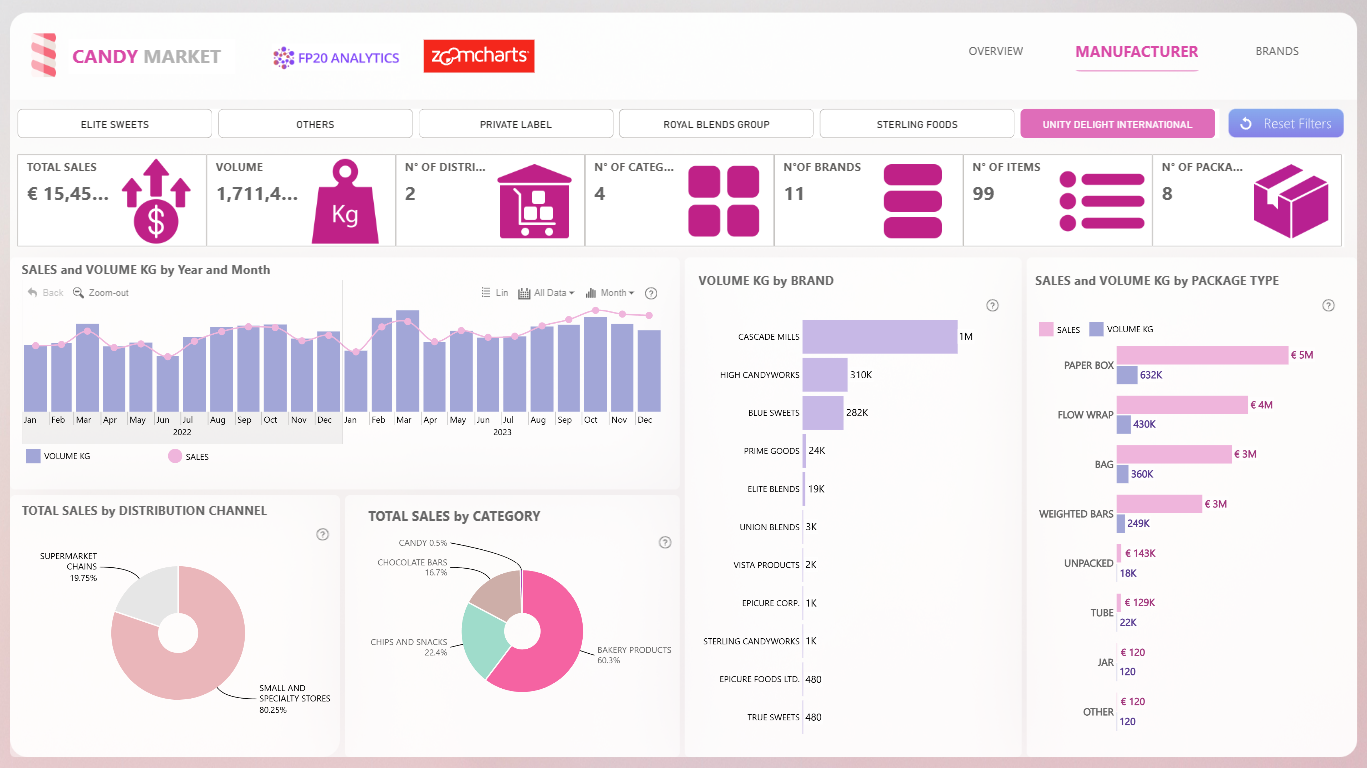Viewport: 1367px width, 768px height.
Task: Filter by Elite Sweets manufacturer
Action: coord(115,124)
